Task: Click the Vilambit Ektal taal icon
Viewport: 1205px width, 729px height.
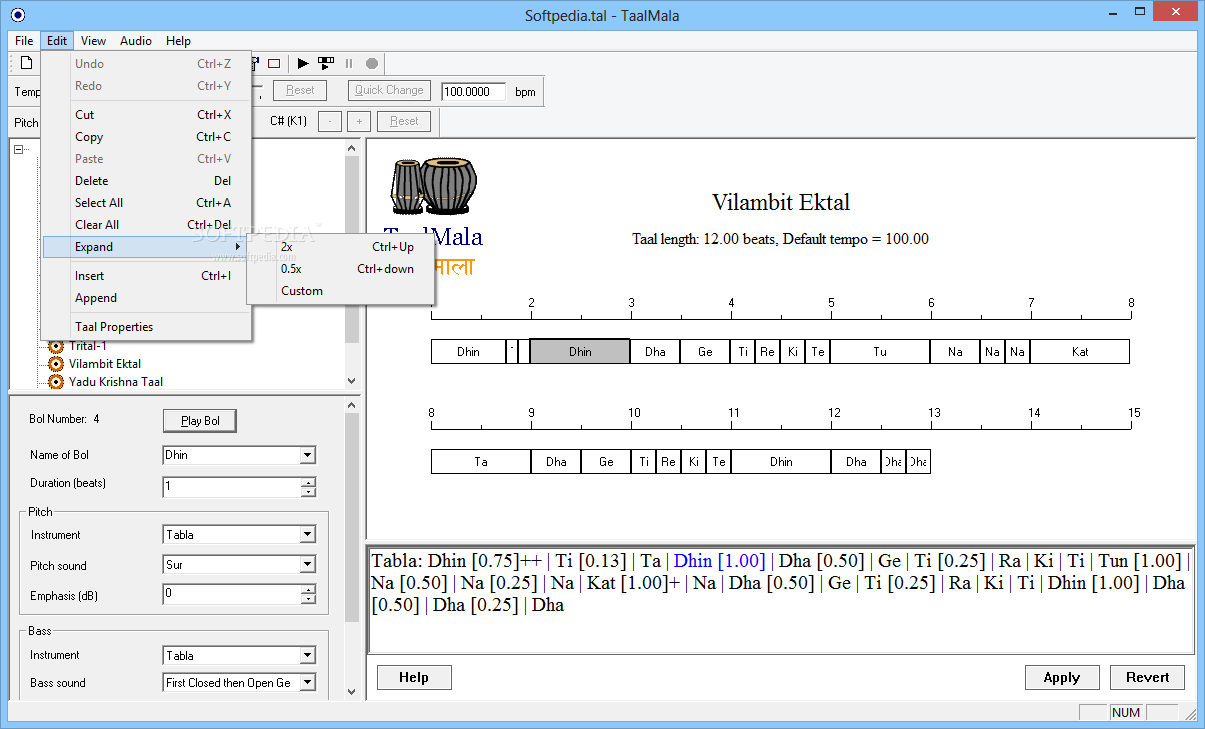Action: (56, 364)
